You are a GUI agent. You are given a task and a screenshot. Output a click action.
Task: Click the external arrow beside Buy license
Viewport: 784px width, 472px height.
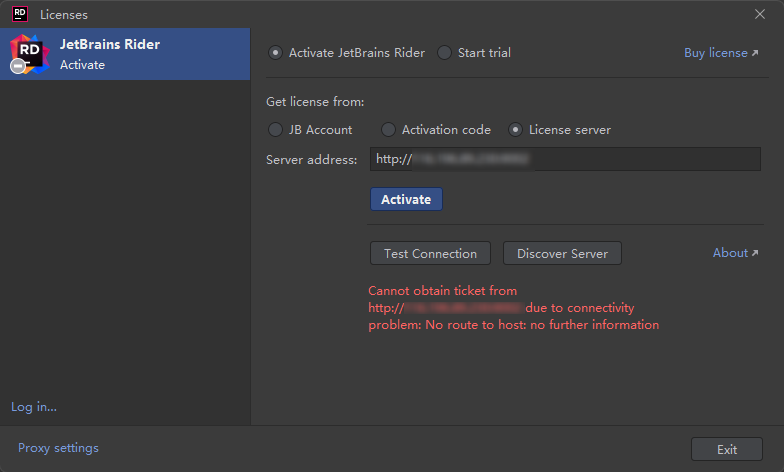pos(754,53)
